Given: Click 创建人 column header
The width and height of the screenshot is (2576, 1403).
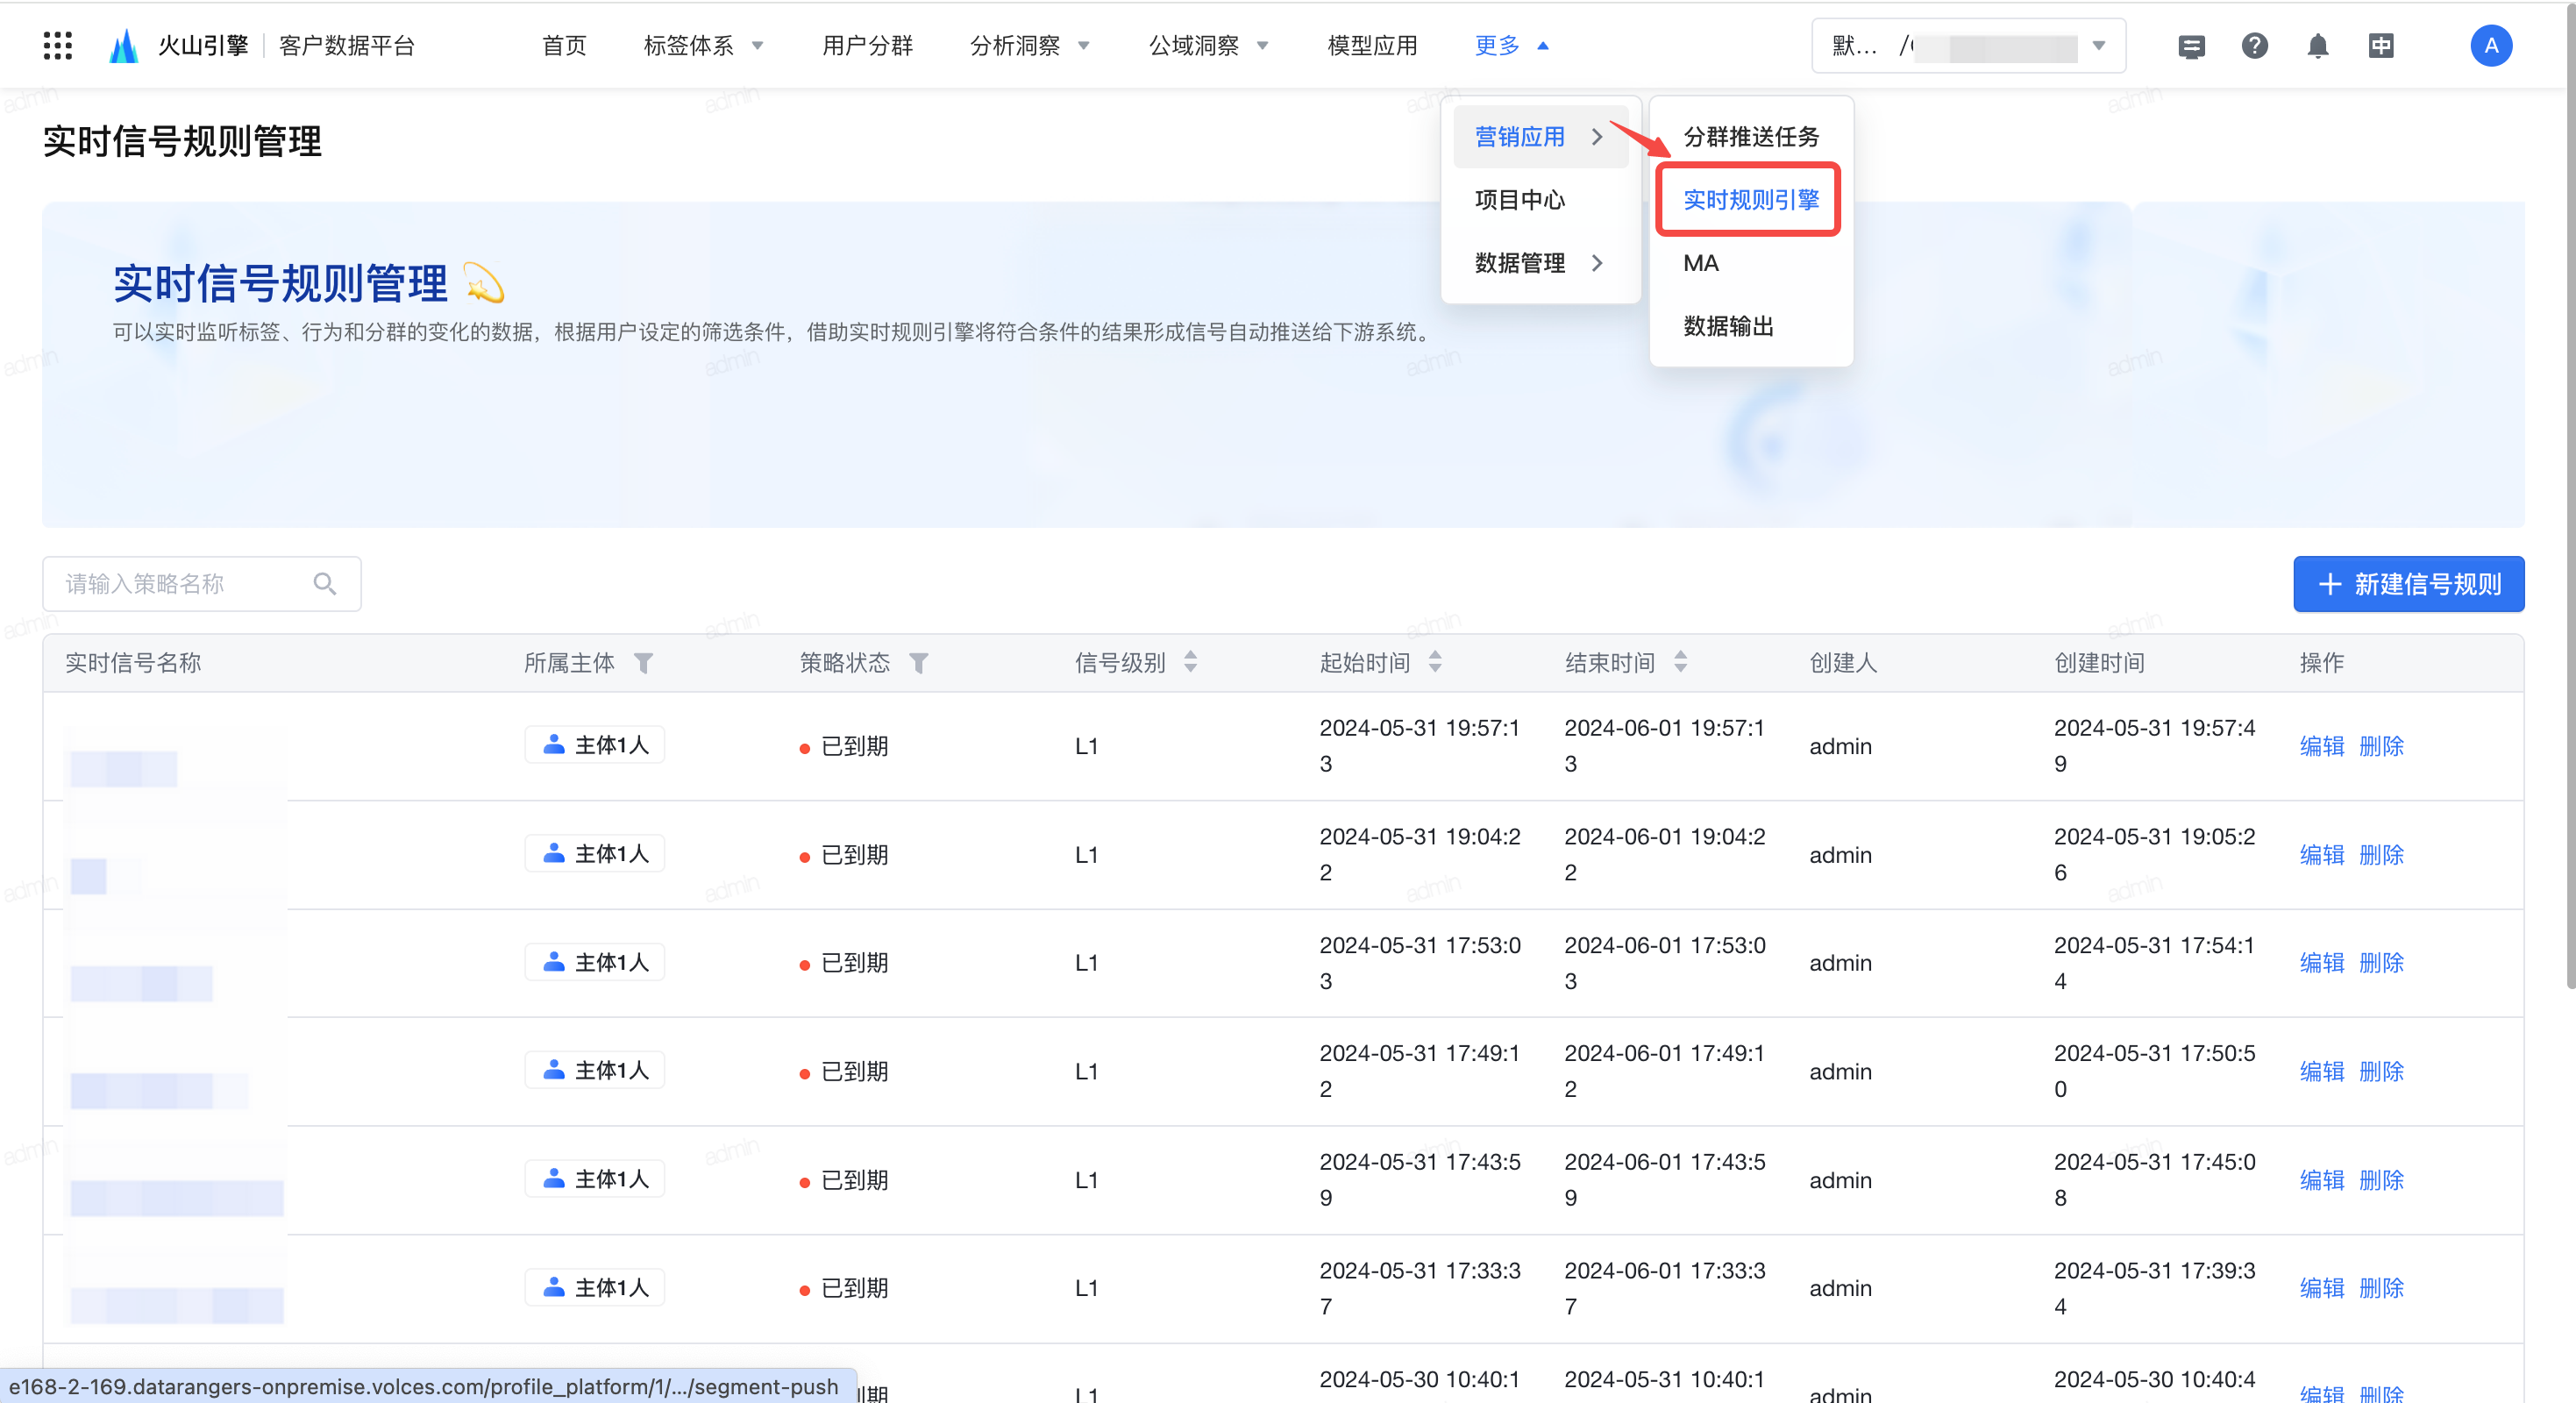Looking at the screenshot, I should pyautogui.click(x=1843, y=663).
